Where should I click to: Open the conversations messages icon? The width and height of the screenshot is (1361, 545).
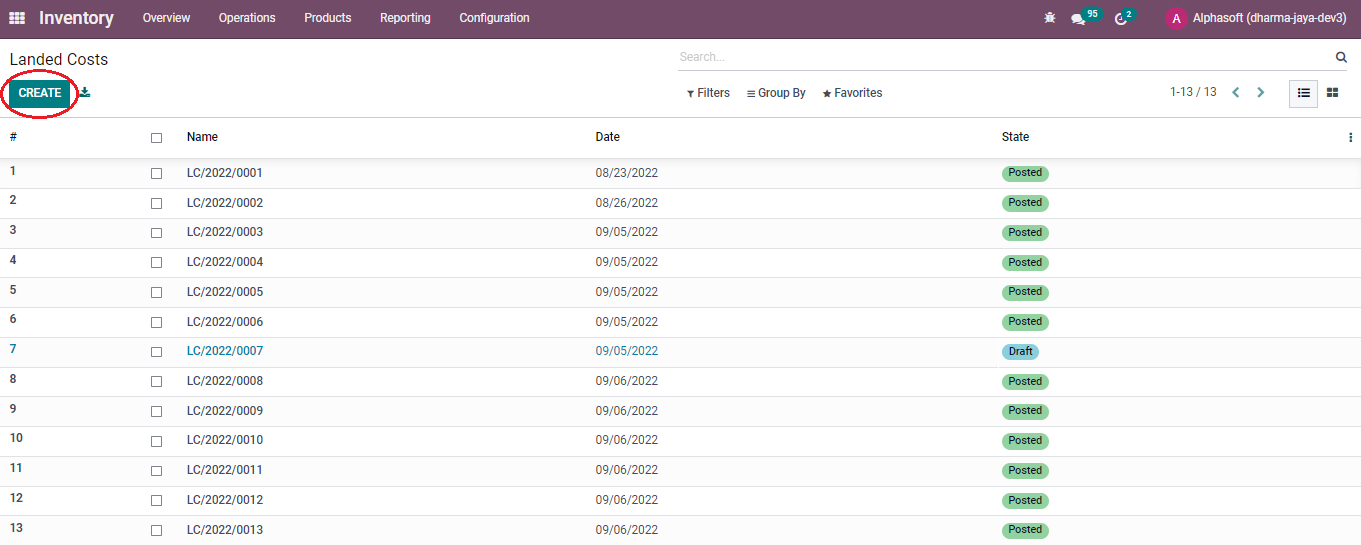1078,19
